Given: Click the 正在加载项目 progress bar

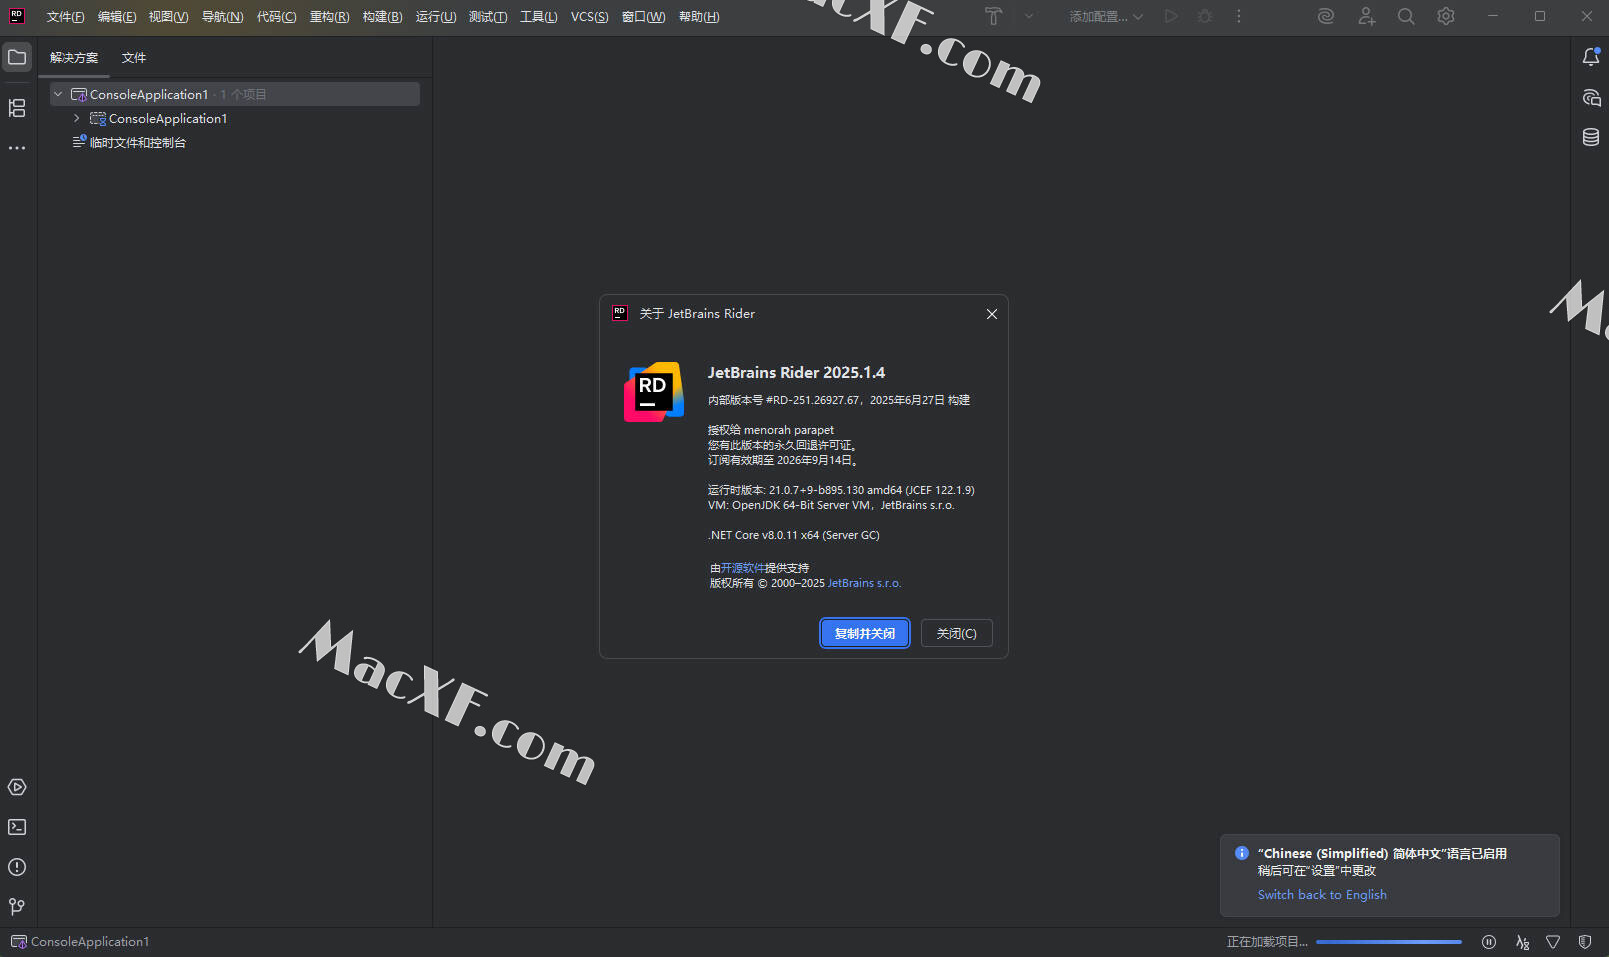Looking at the screenshot, I should point(1389,942).
